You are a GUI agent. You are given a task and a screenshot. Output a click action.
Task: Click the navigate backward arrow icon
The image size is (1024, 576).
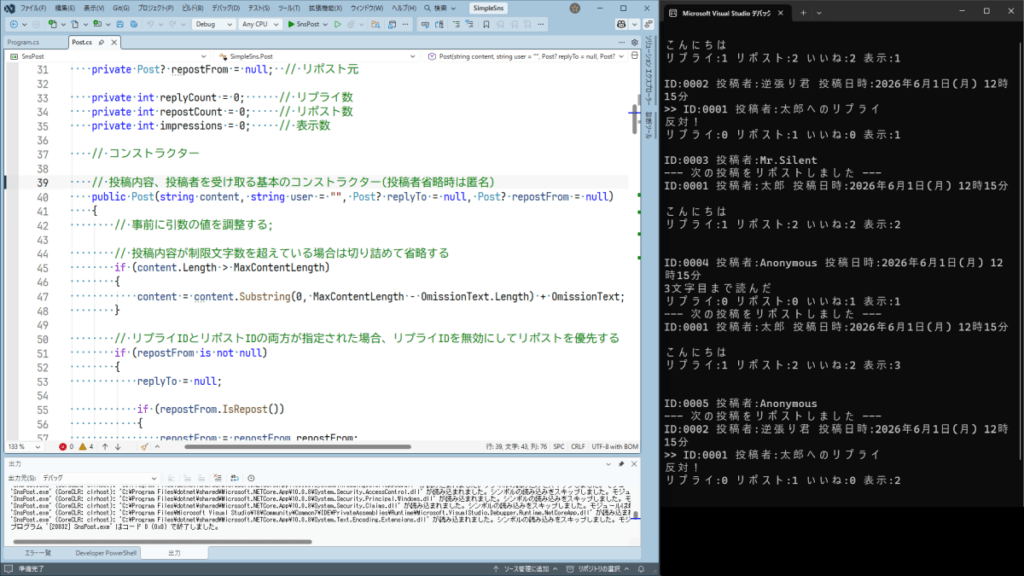[x=14, y=24]
